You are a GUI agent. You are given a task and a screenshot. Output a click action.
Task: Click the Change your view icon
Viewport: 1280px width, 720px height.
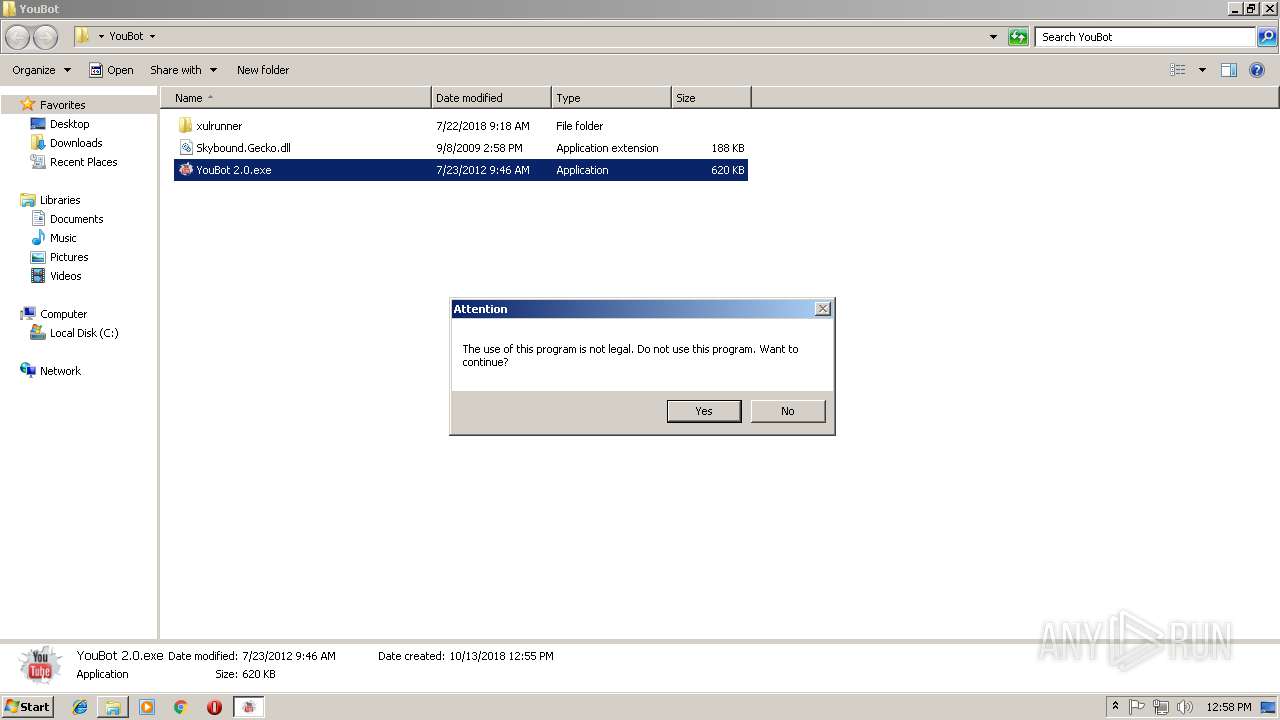(x=1178, y=70)
